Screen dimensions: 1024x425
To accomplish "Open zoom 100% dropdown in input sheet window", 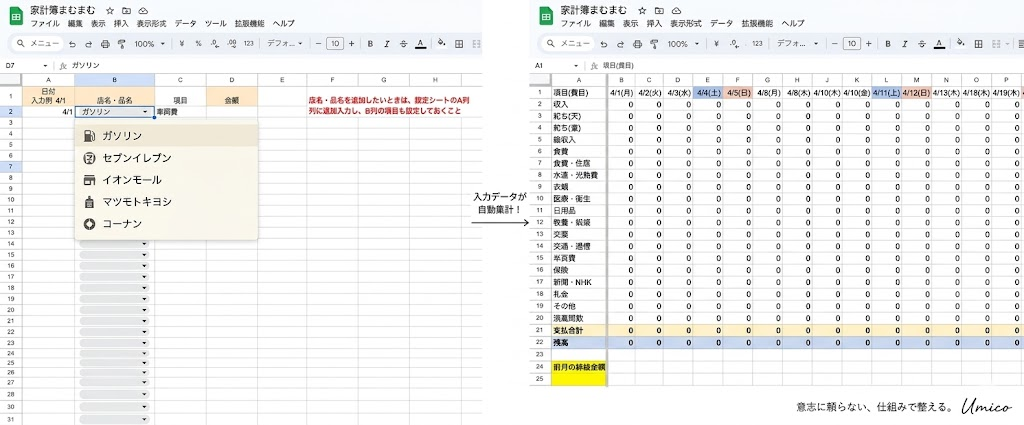I will tap(150, 44).
